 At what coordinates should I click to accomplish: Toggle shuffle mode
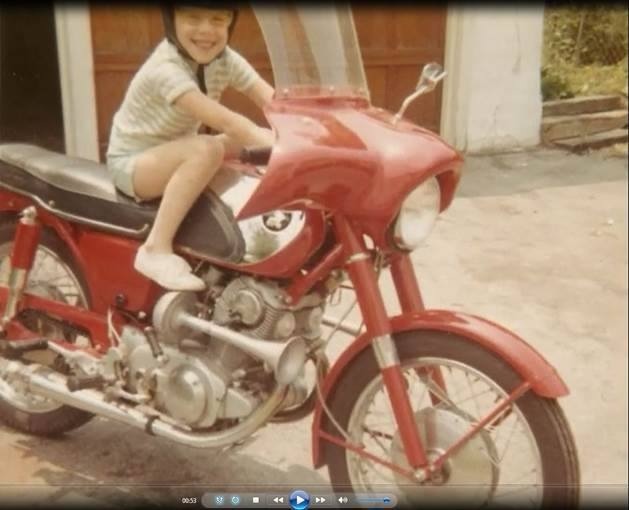pos(219,500)
